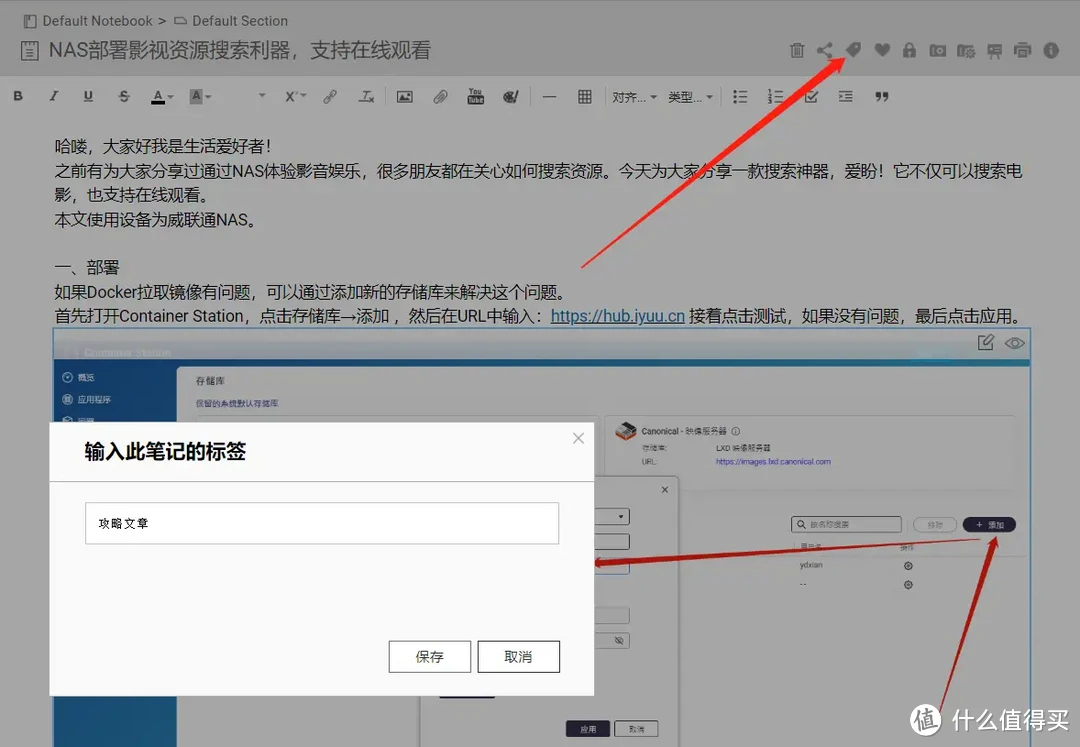1080x747 pixels.
Task: Lock the note with the padlock icon
Action: pos(910,49)
